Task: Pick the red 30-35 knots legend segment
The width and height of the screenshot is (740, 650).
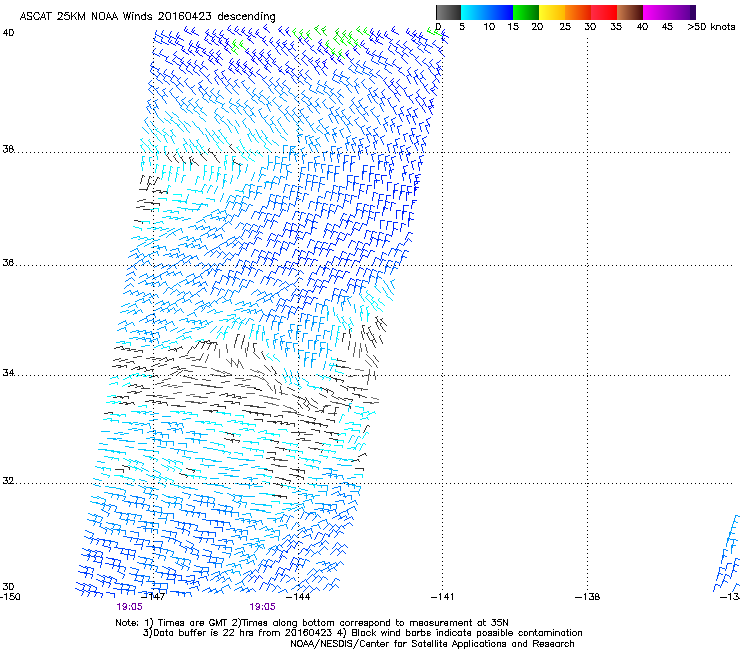Action: tap(604, 12)
